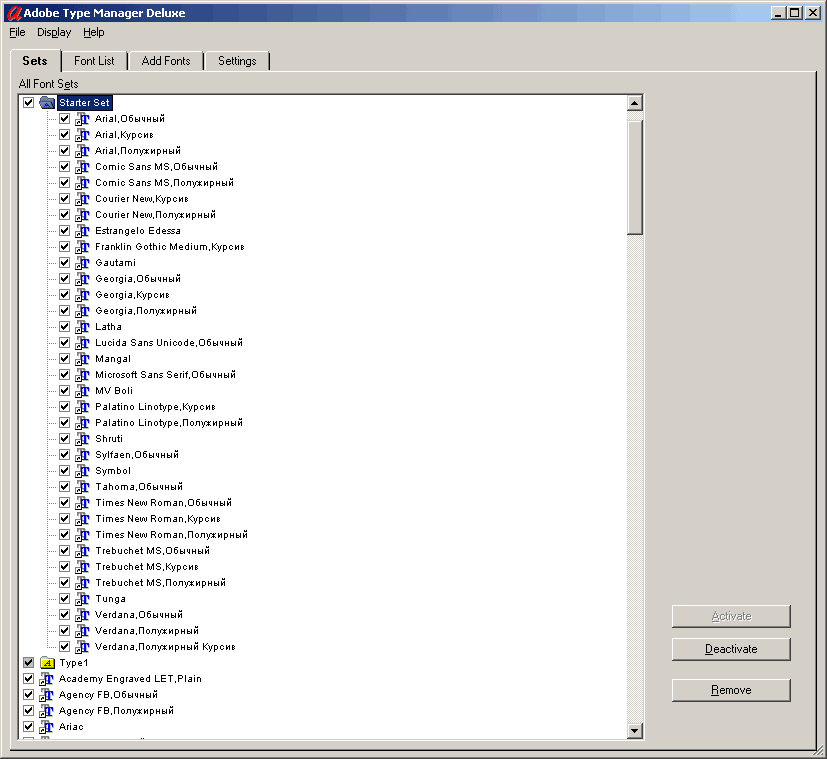The width and height of the screenshot is (827, 759).
Task: Select the Arial,Полужирный font entry
Action: click(x=138, y=151)
